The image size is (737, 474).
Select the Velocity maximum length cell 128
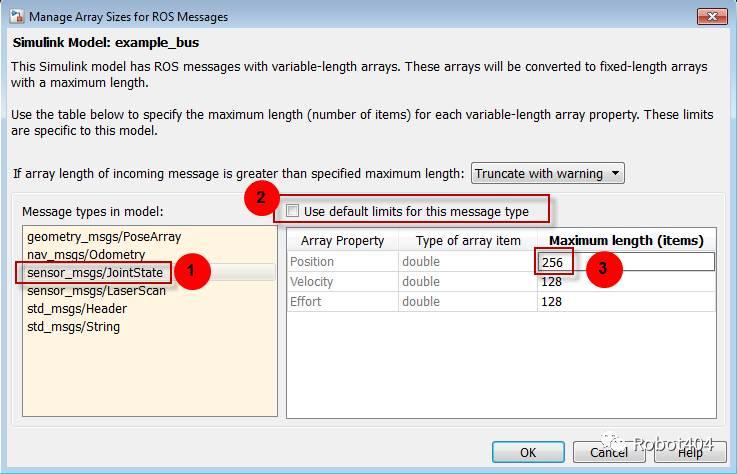pos(627,282)
